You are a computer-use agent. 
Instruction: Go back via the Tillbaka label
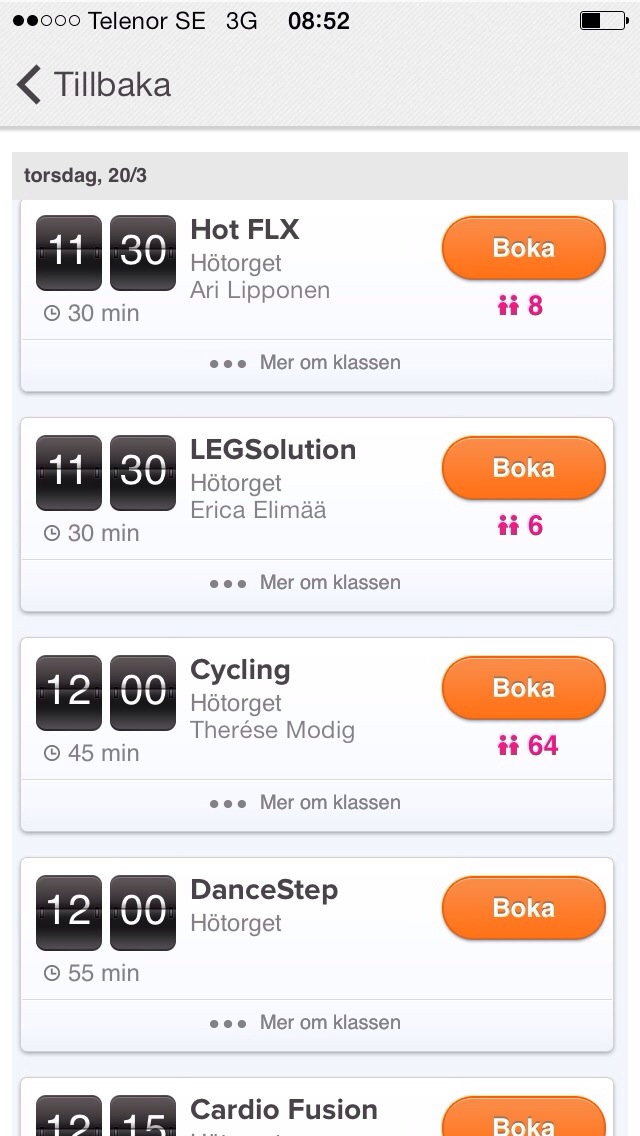coord(112,85)
